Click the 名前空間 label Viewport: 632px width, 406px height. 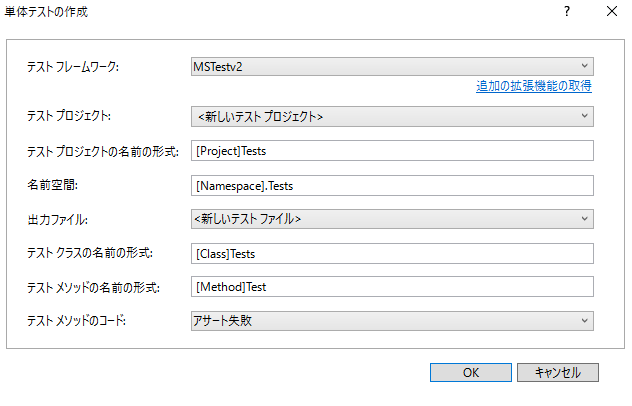click(52, 185)
